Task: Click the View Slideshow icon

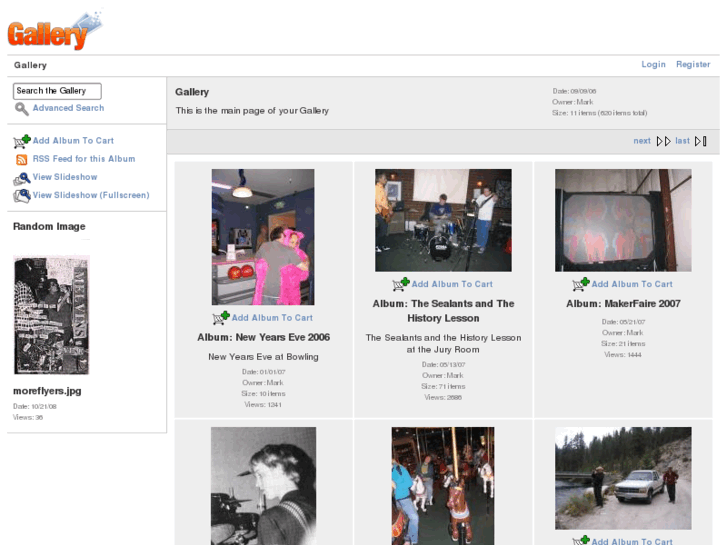Action: (x=21, y=178)
